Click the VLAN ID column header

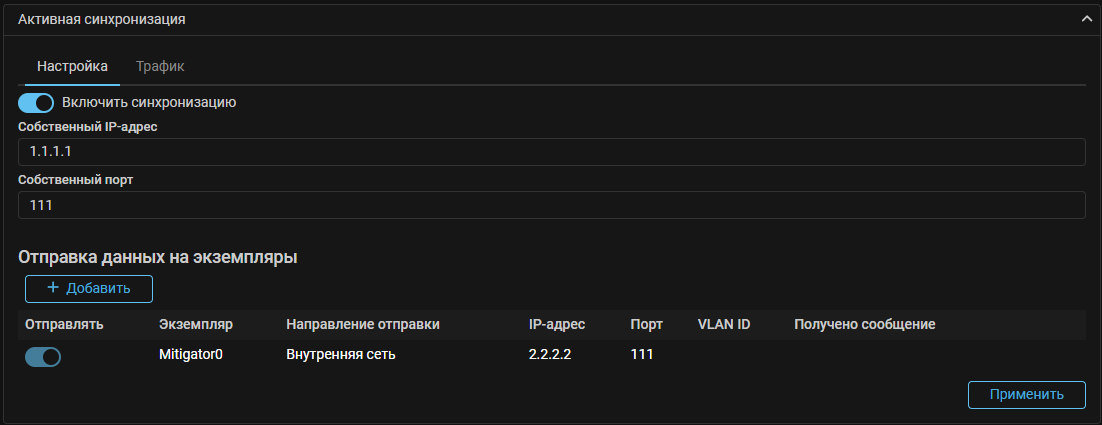(x=724, y=324)
